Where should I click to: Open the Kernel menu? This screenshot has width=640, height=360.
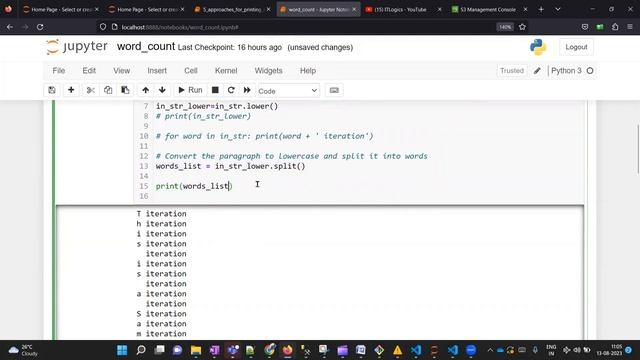point(226,71)
